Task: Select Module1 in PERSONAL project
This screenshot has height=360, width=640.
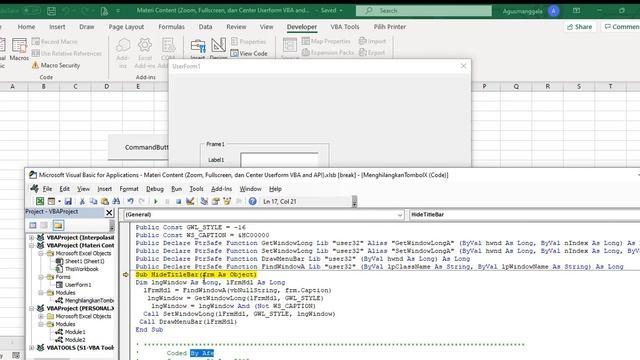Action: [x=71, y=332]
